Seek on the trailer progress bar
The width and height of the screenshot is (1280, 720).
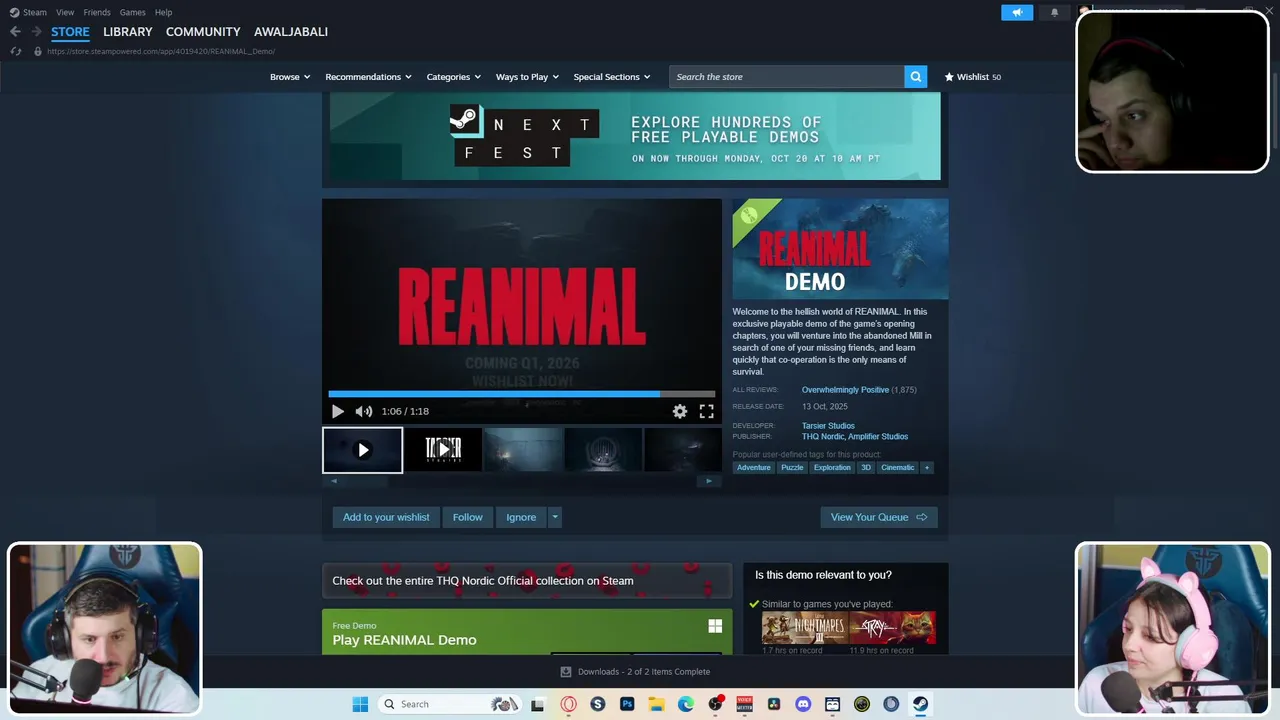click(x=521, y=394)
